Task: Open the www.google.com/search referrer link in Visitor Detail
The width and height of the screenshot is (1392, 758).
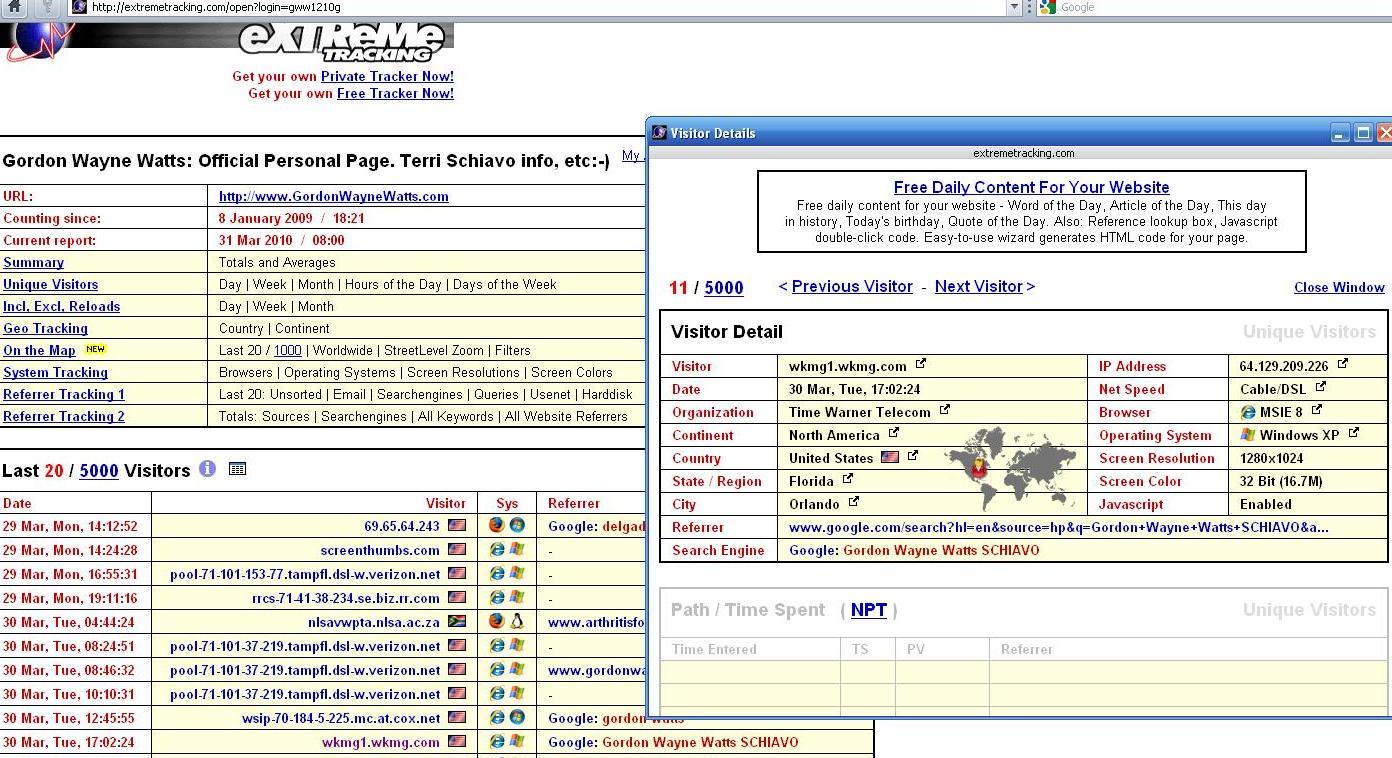Action: click(x=1059, y=527)
